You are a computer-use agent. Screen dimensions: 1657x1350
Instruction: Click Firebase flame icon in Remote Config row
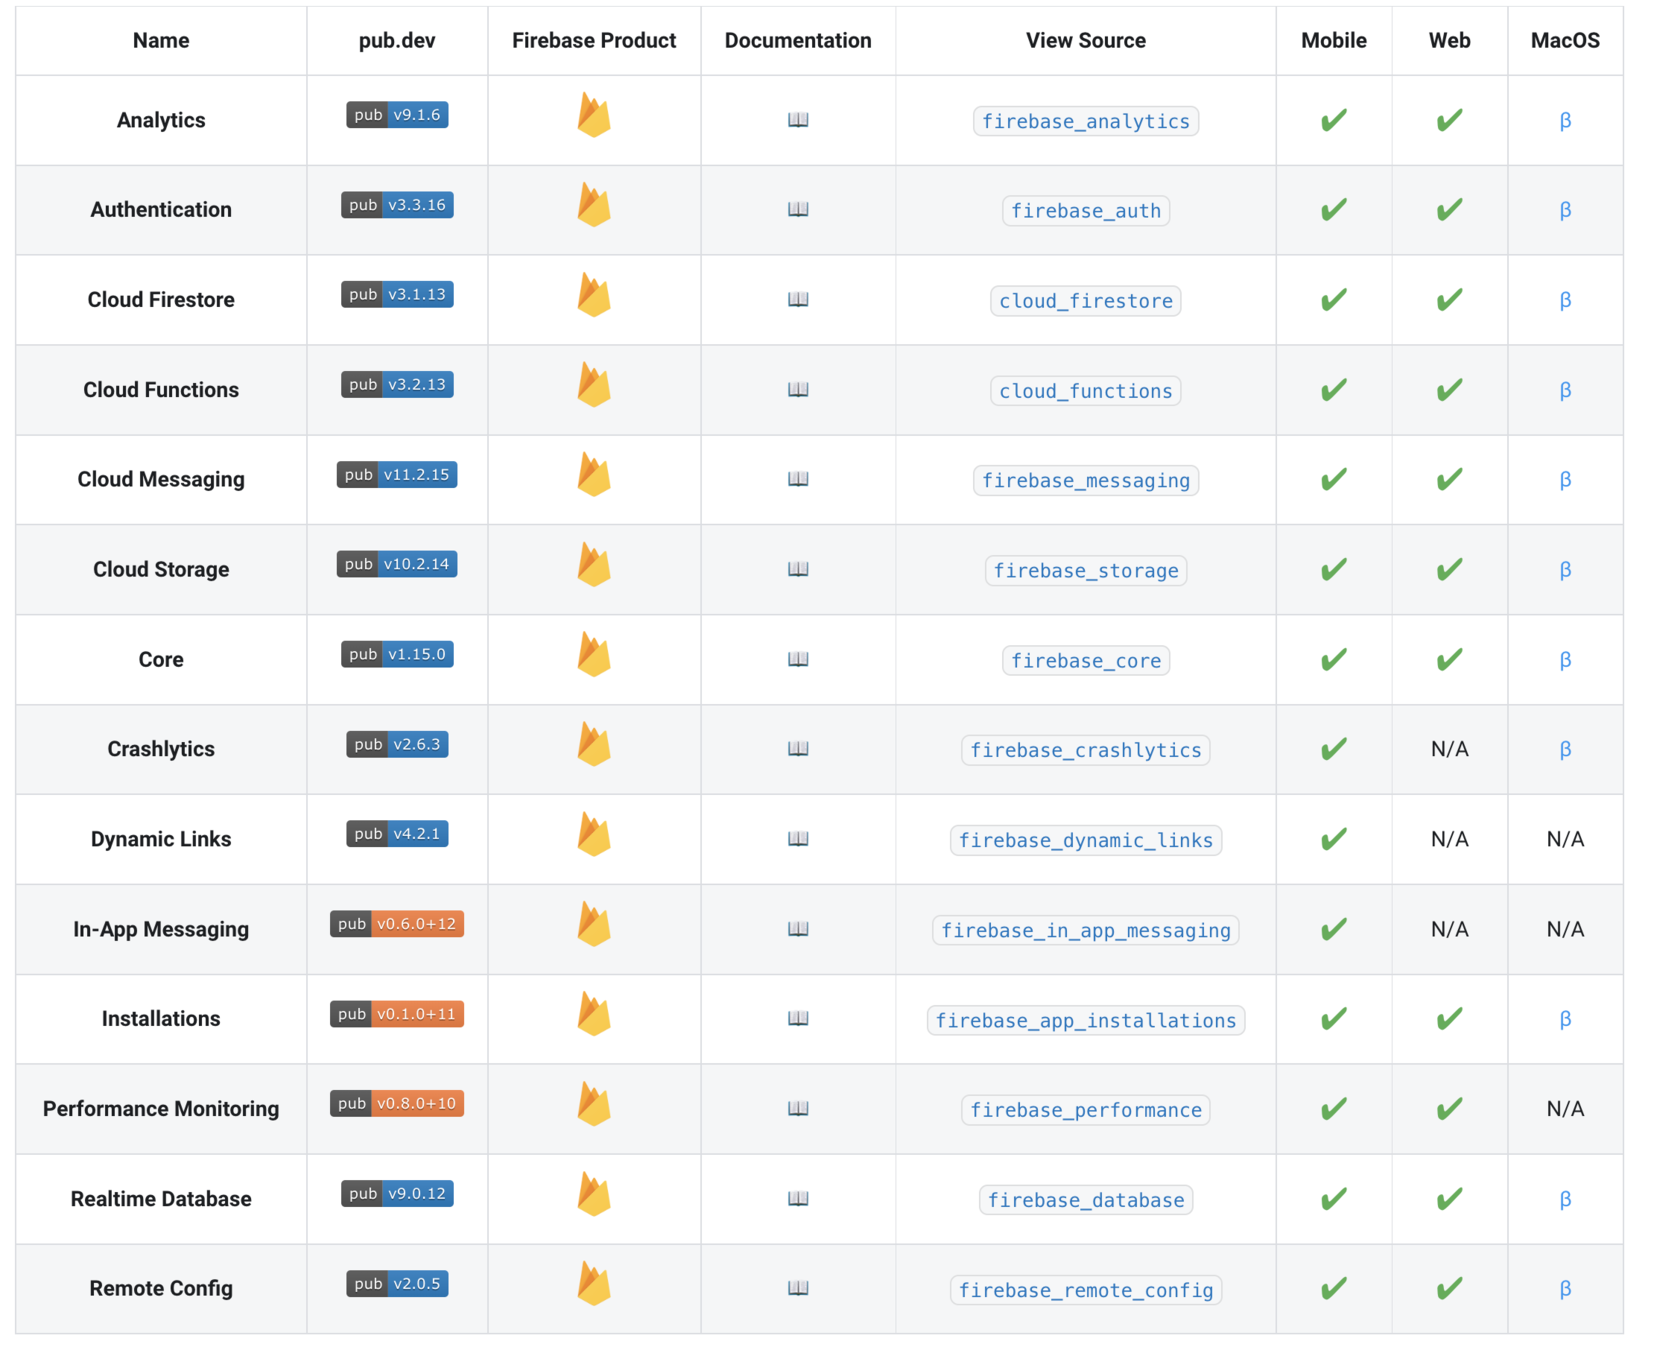pyautogui.click(x=594, y=1284)
